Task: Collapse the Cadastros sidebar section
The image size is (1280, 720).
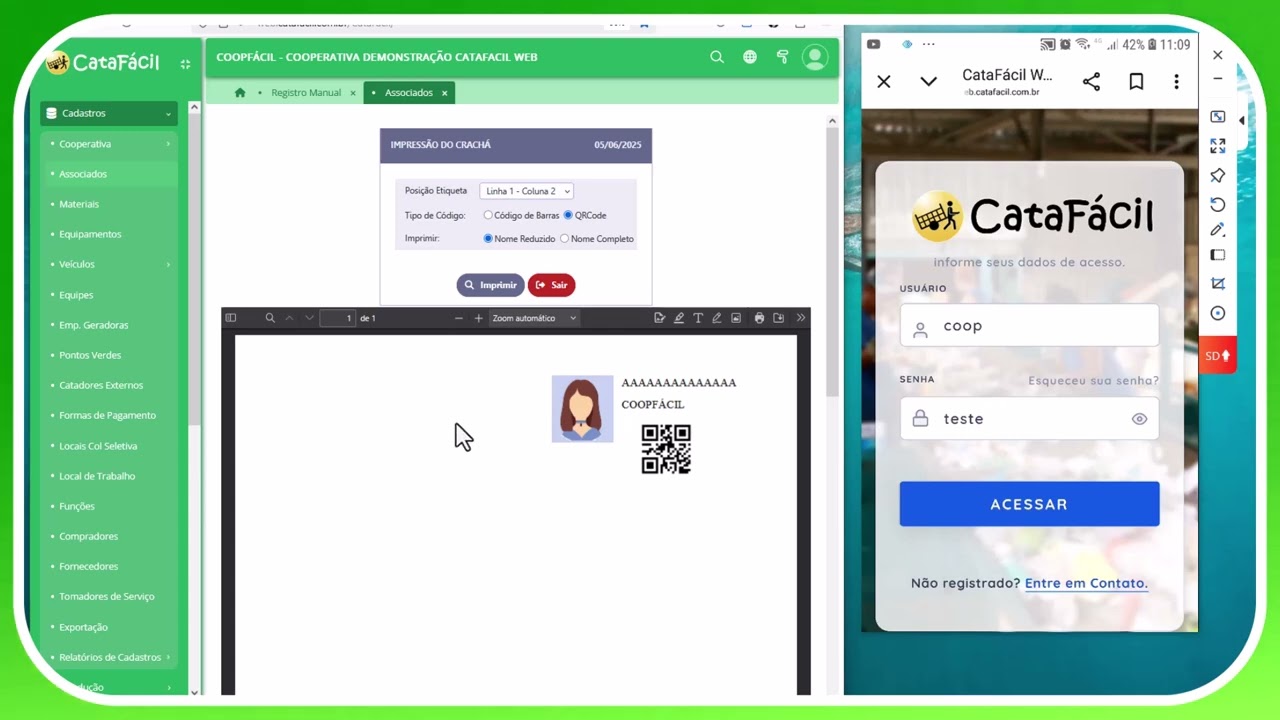Action: 109,113
